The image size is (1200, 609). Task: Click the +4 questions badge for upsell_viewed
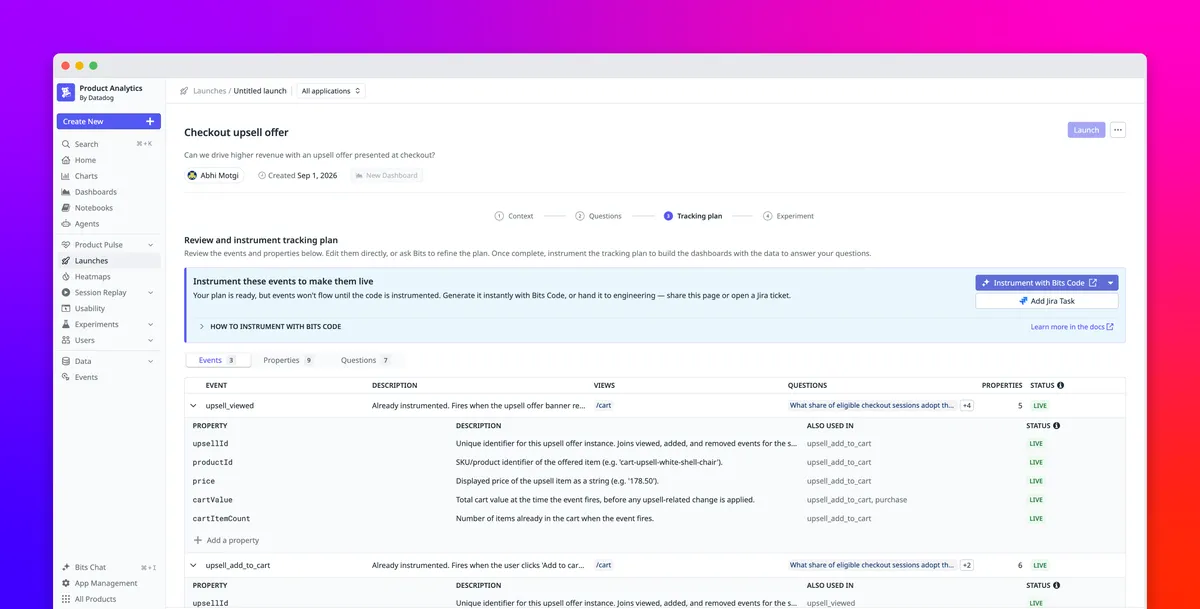pos(967,406)
